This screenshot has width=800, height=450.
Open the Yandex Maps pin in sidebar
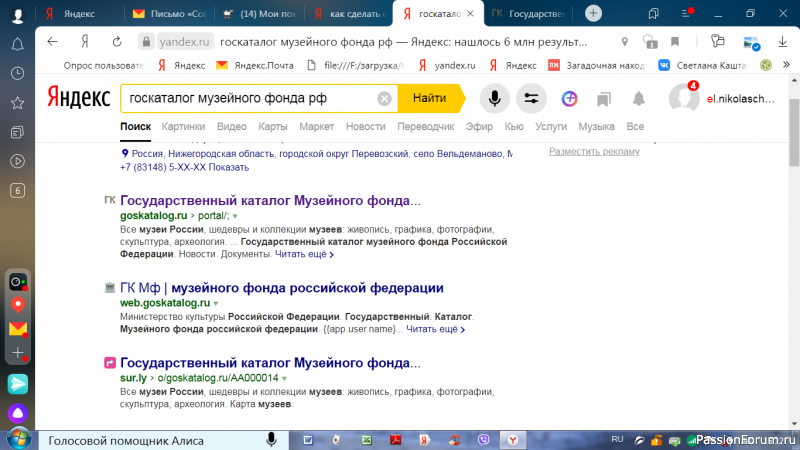coord(18,305)
